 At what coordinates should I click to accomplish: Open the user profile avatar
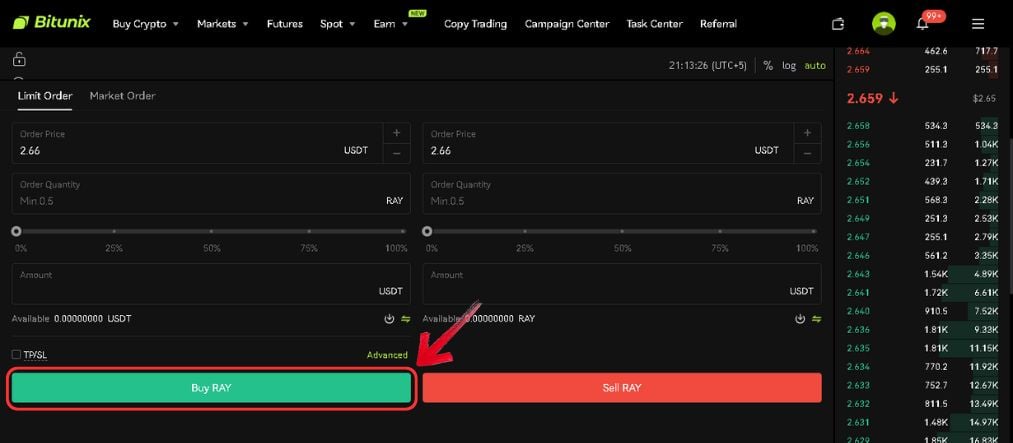click(883, 24)
